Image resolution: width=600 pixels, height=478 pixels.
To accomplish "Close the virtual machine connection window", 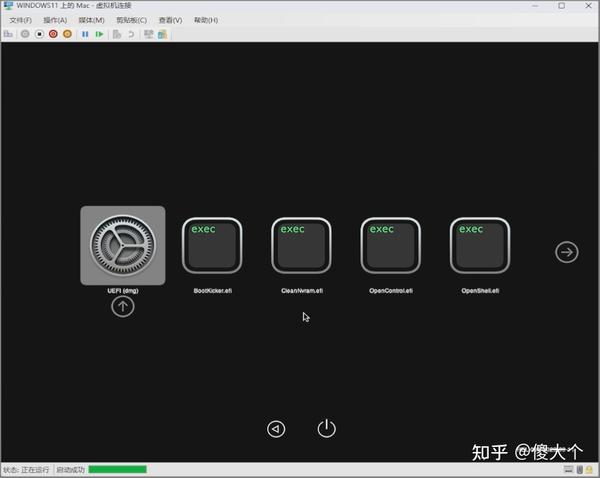I will (x=589, y=6).
